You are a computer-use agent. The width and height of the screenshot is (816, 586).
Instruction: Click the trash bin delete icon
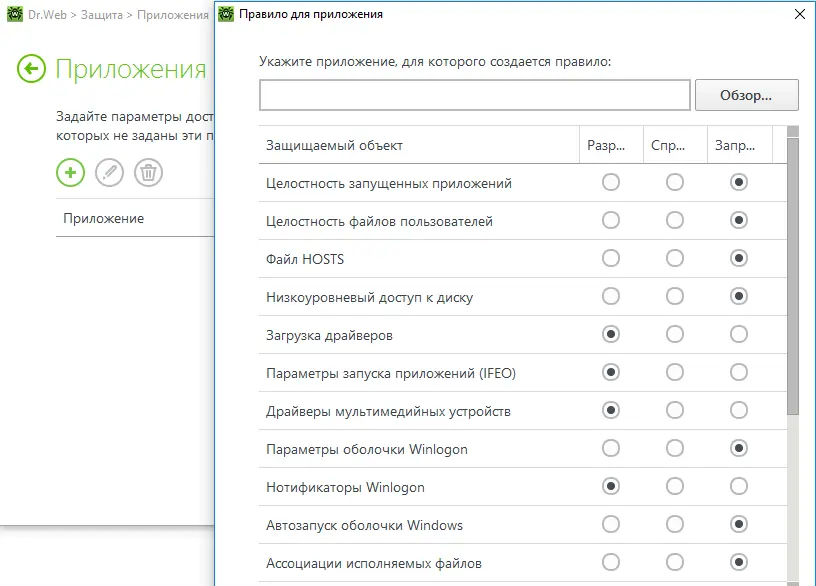tap(148, 172)
